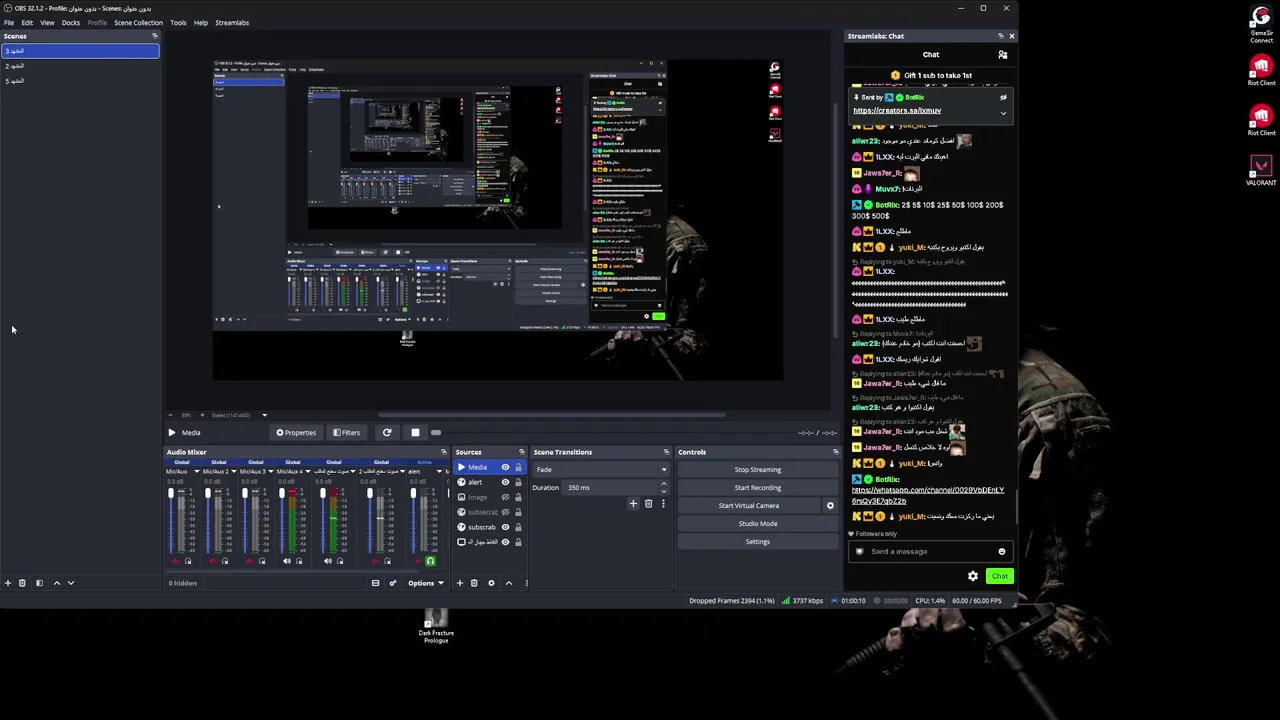Open the Edit menu
The width and height of the screenshot is (1280, 720).
click(x=27, y=22)
